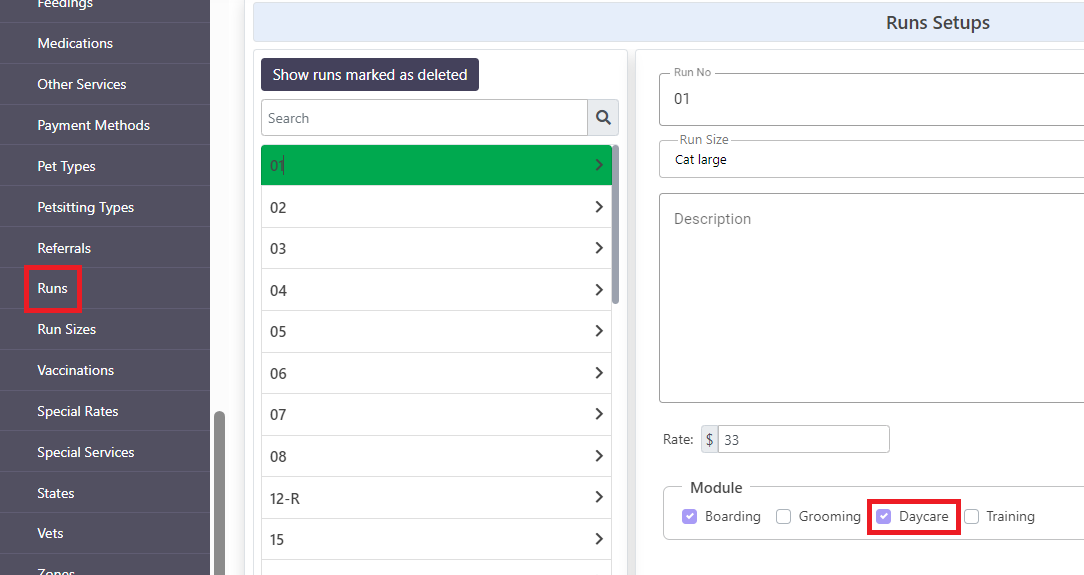Click the chevron arrow on run 12-R
Image resolution: width=1084 pixels, height=575 pixels.
point(599,497)
